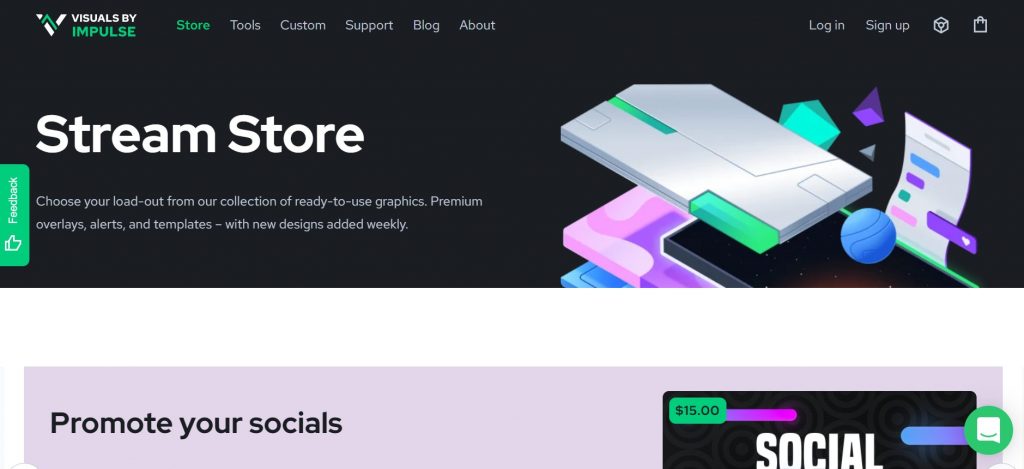Click the Visuals by Impulse logo
The height and width of the screenshot is (469, 1024).
pyautogui.click(x=86, y=25)
